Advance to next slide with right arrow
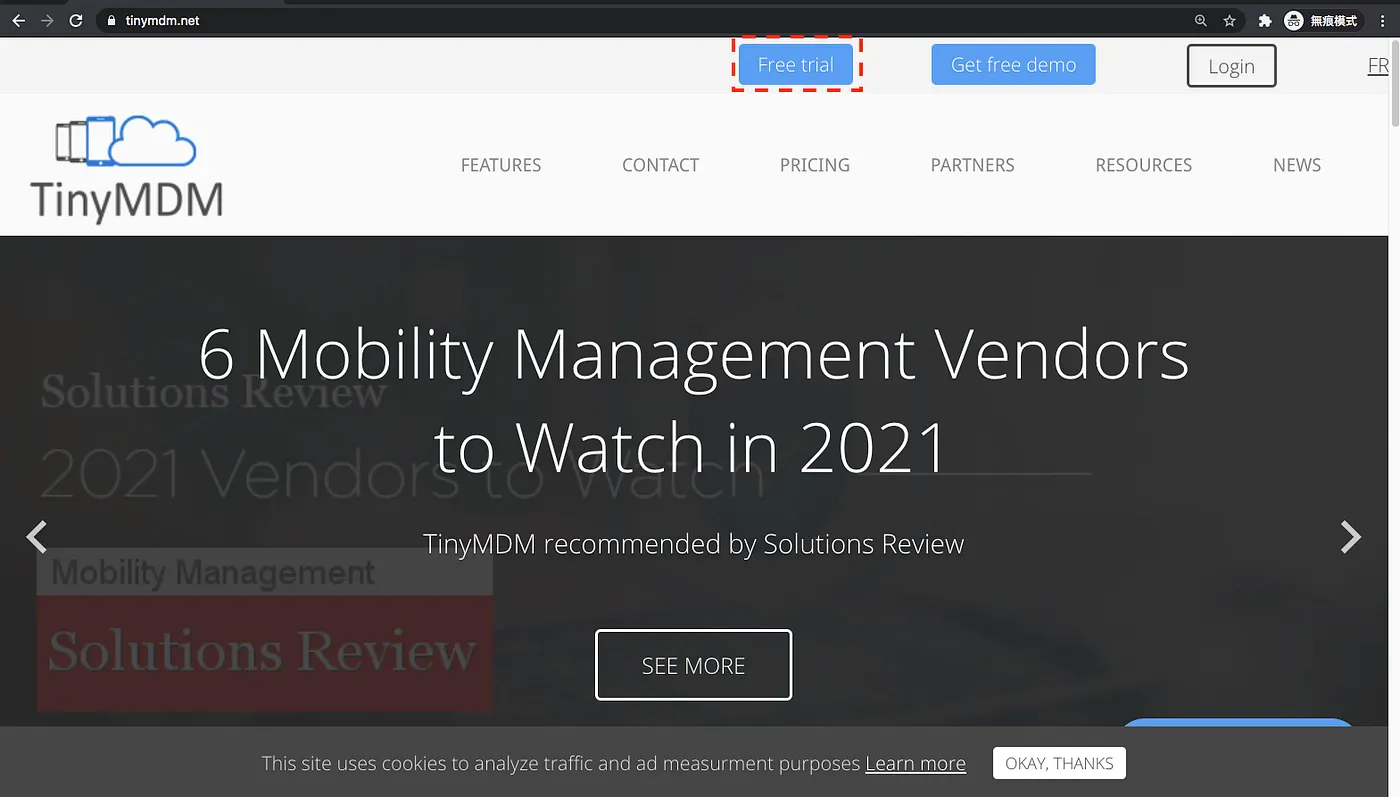Image resolution: width=1400 pixels, height=797 pixels. [x=1350, y=537]
